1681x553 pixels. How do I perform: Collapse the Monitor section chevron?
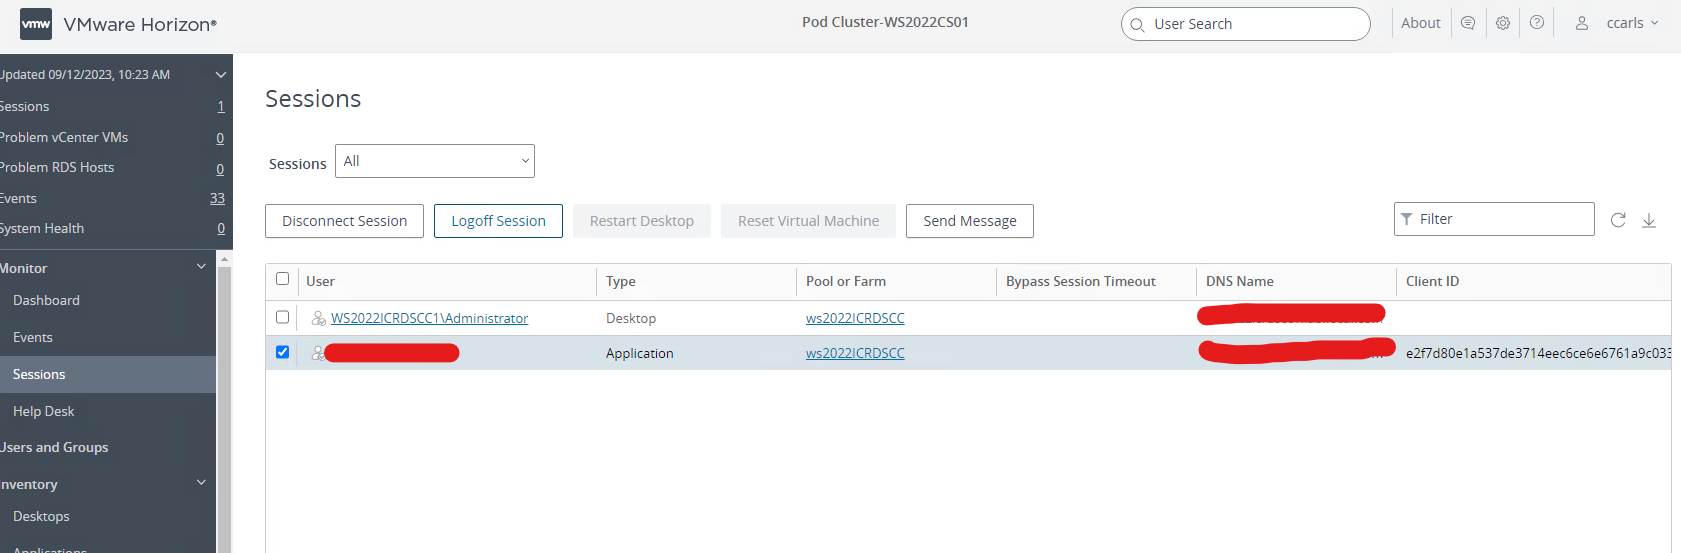[x=201, y=267]
